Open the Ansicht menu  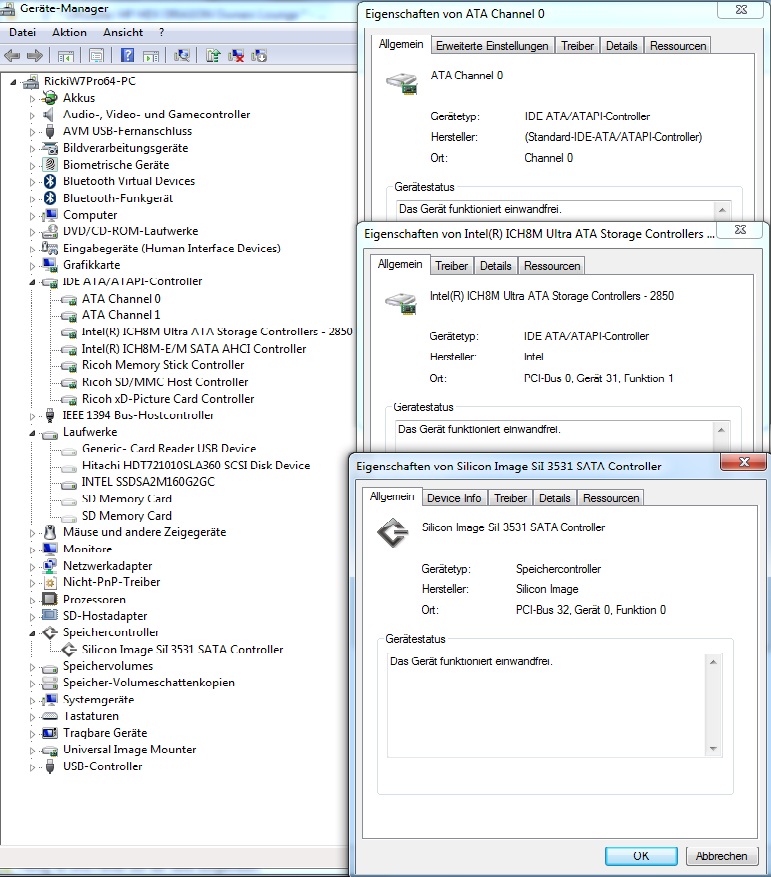(123, 32)
